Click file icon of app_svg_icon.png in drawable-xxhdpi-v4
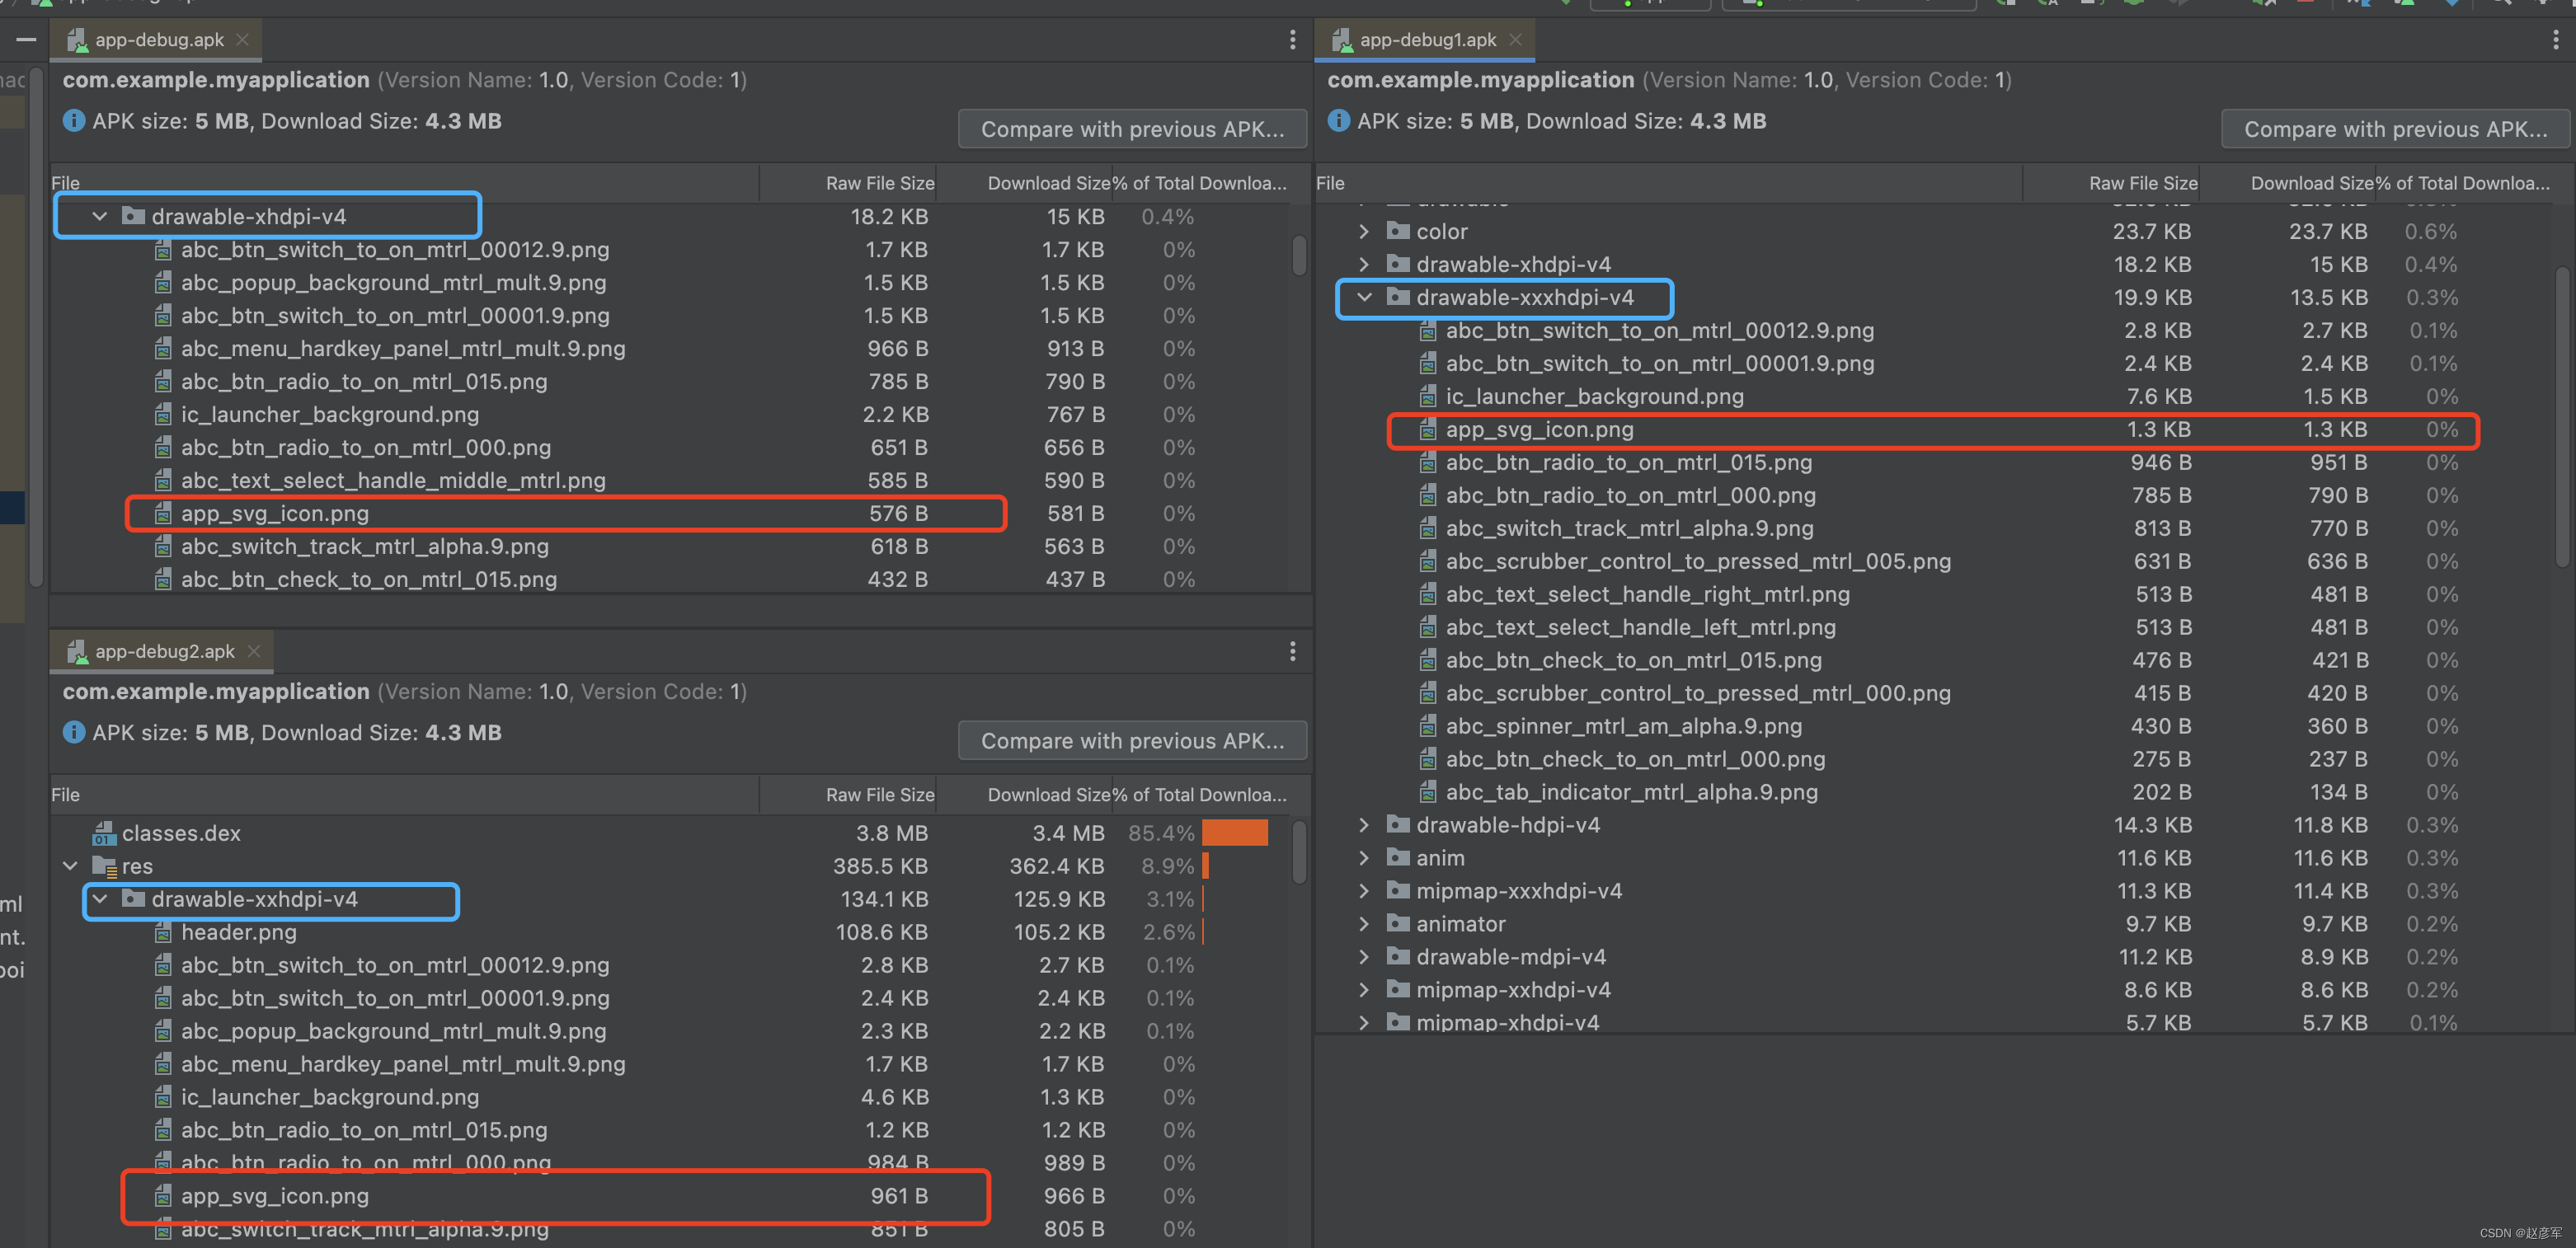Image resolution: width=2576 pixels, height=1248 pixels. [163, 1196]
